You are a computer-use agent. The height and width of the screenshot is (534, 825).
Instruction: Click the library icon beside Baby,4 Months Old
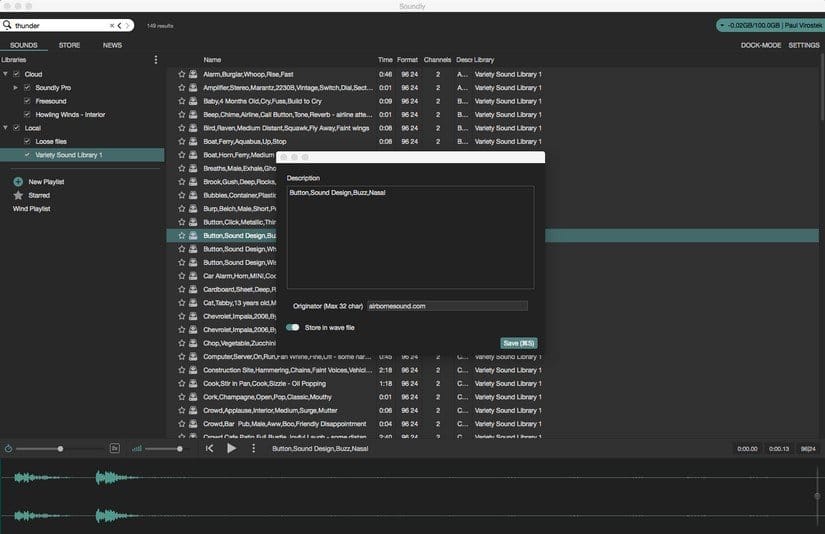pyautogui.click(x=193, y=101)
